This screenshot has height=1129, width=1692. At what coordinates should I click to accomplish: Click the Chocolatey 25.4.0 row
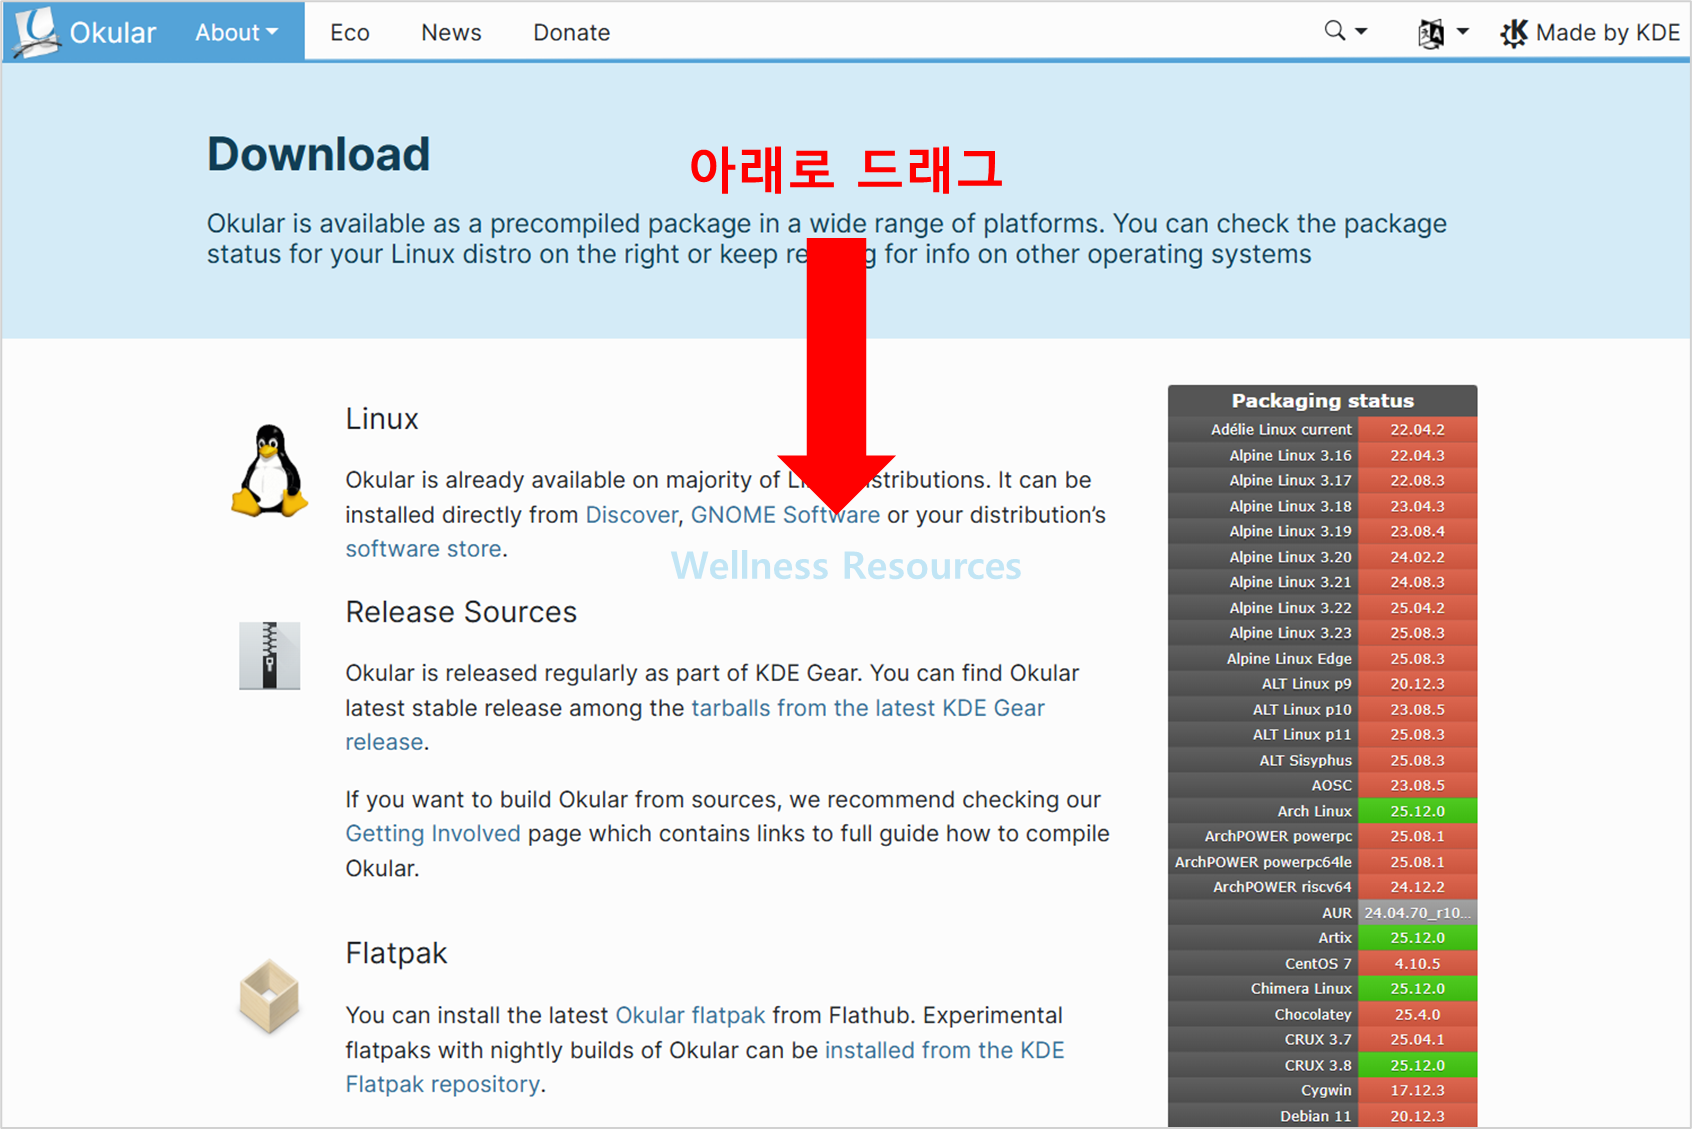[x=1322, y=1015]
